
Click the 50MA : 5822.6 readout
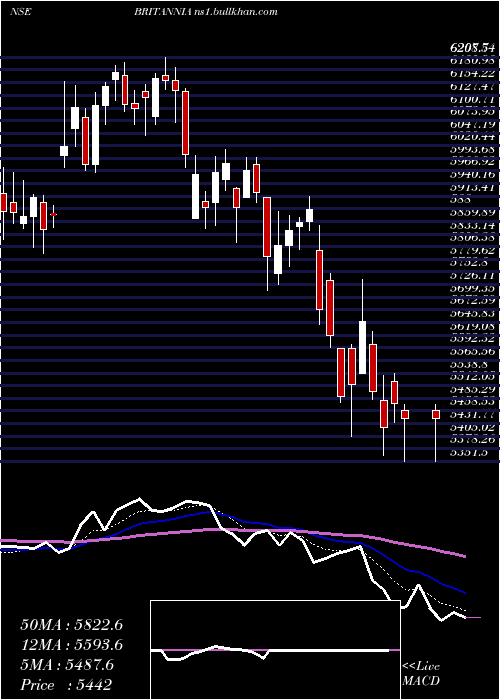(71, 624)
